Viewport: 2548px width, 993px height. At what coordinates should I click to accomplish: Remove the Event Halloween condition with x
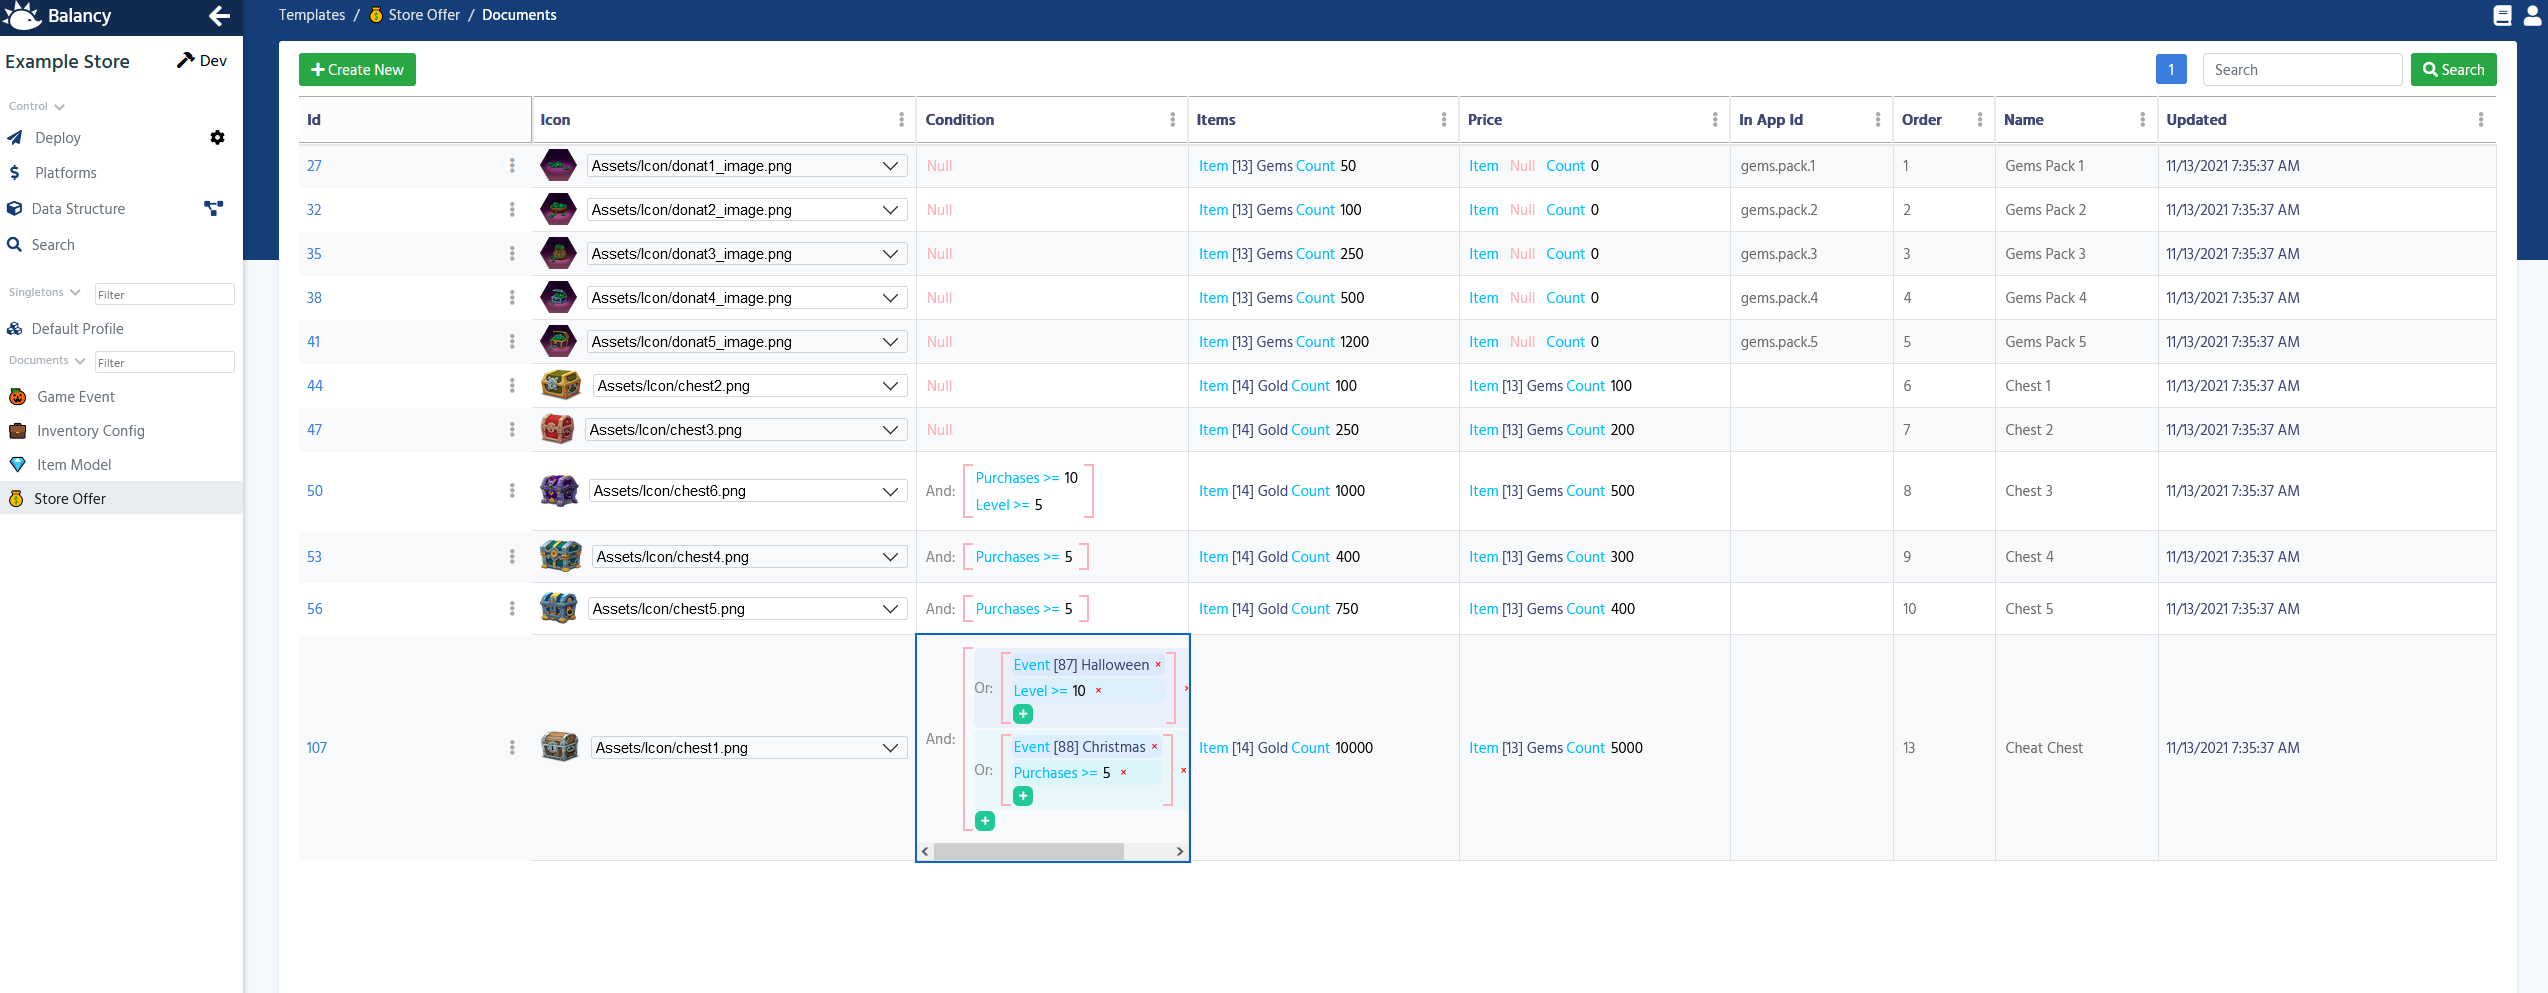1158,665
